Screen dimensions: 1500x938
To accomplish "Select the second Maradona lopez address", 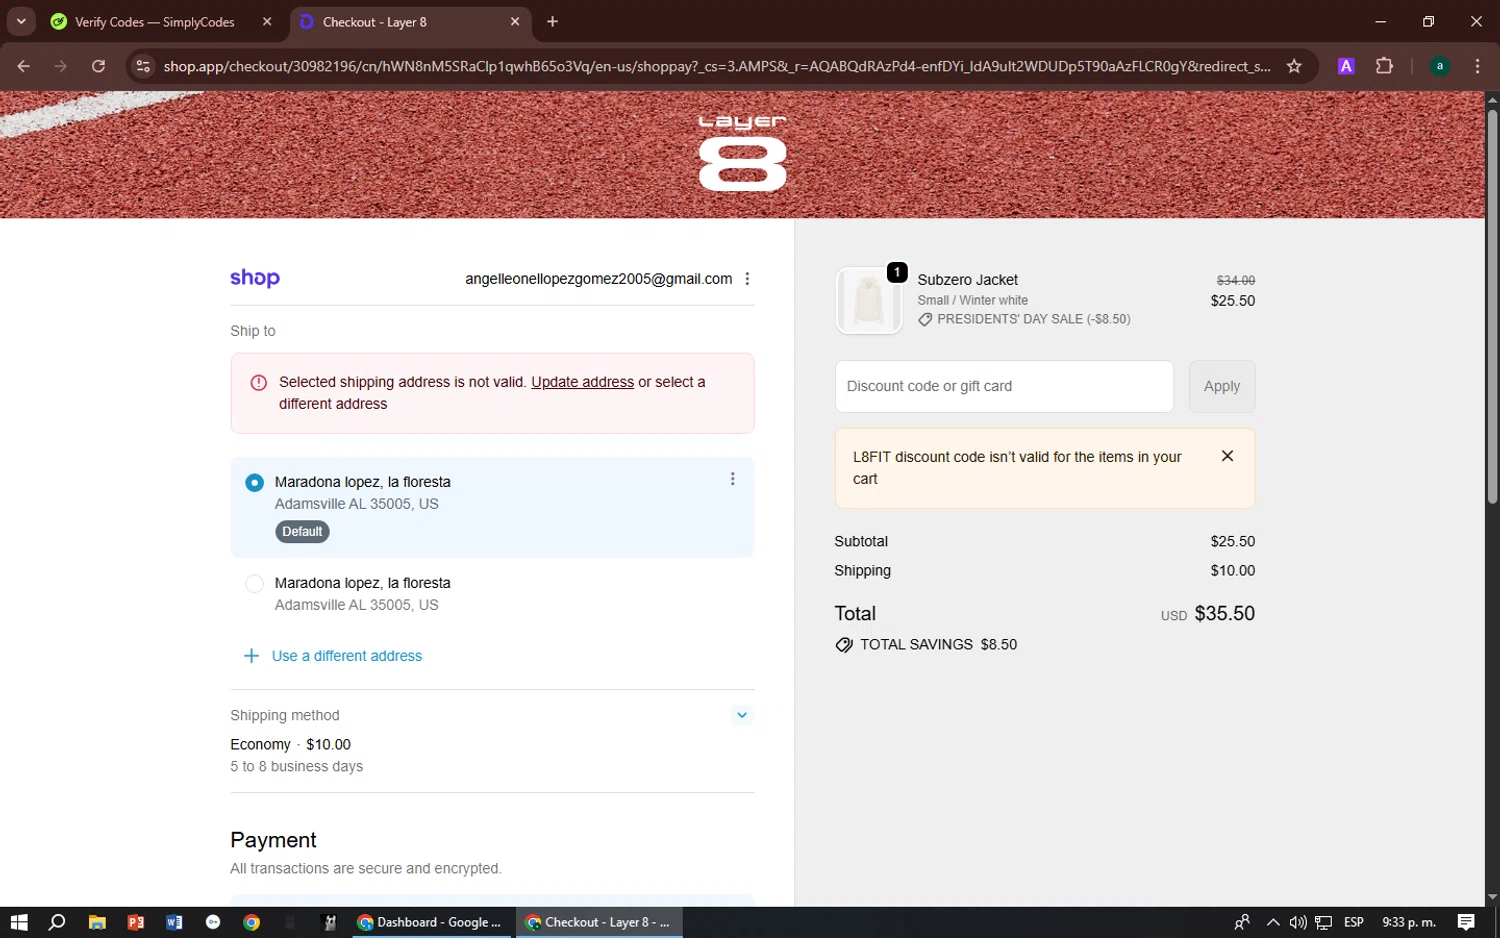I will pyautogui.click(x=254, y=583).
